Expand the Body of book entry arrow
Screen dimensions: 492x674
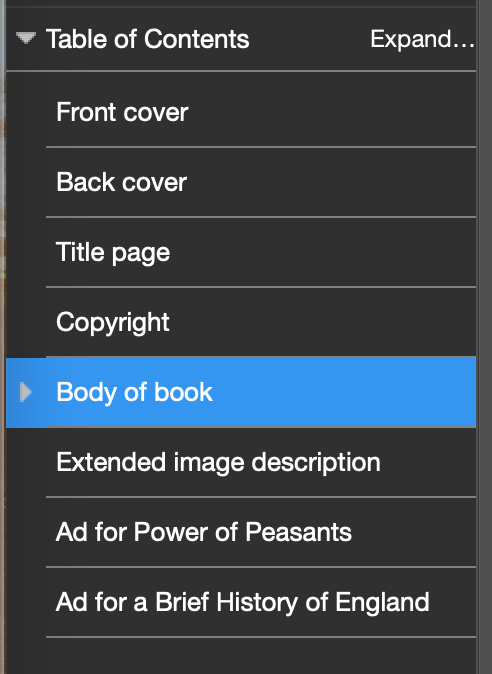(x=26, y=392)
